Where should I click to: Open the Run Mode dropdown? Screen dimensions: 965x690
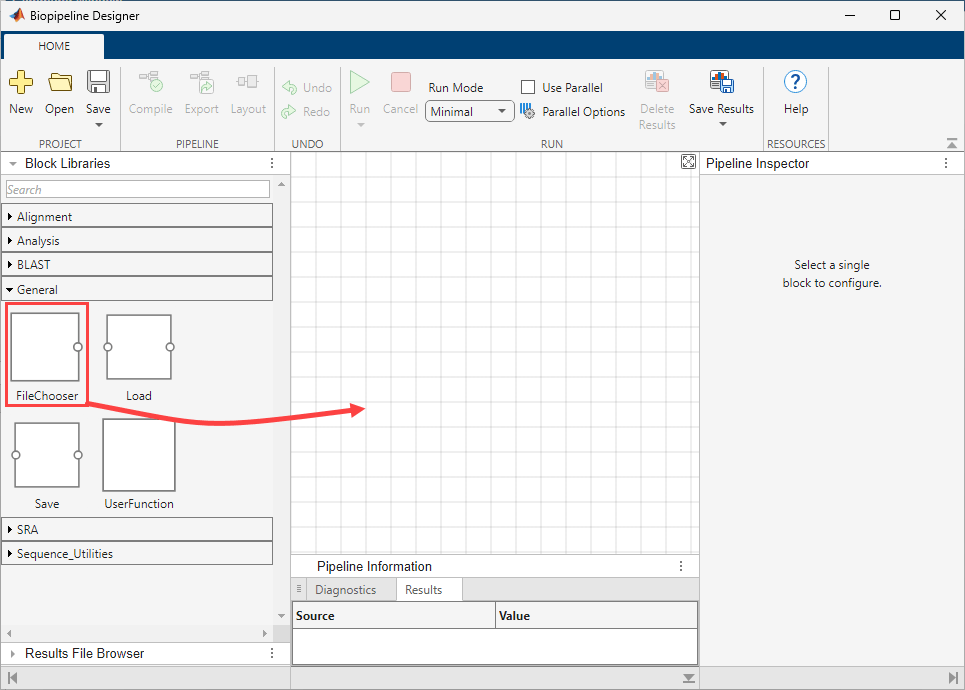tap(470, 112)
